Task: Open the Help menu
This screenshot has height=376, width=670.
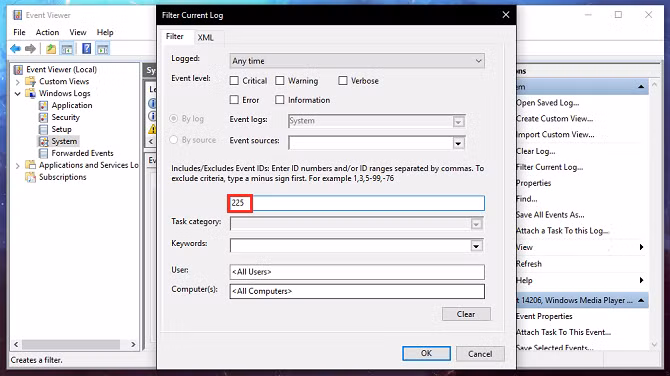Action: tap(105, 32)
